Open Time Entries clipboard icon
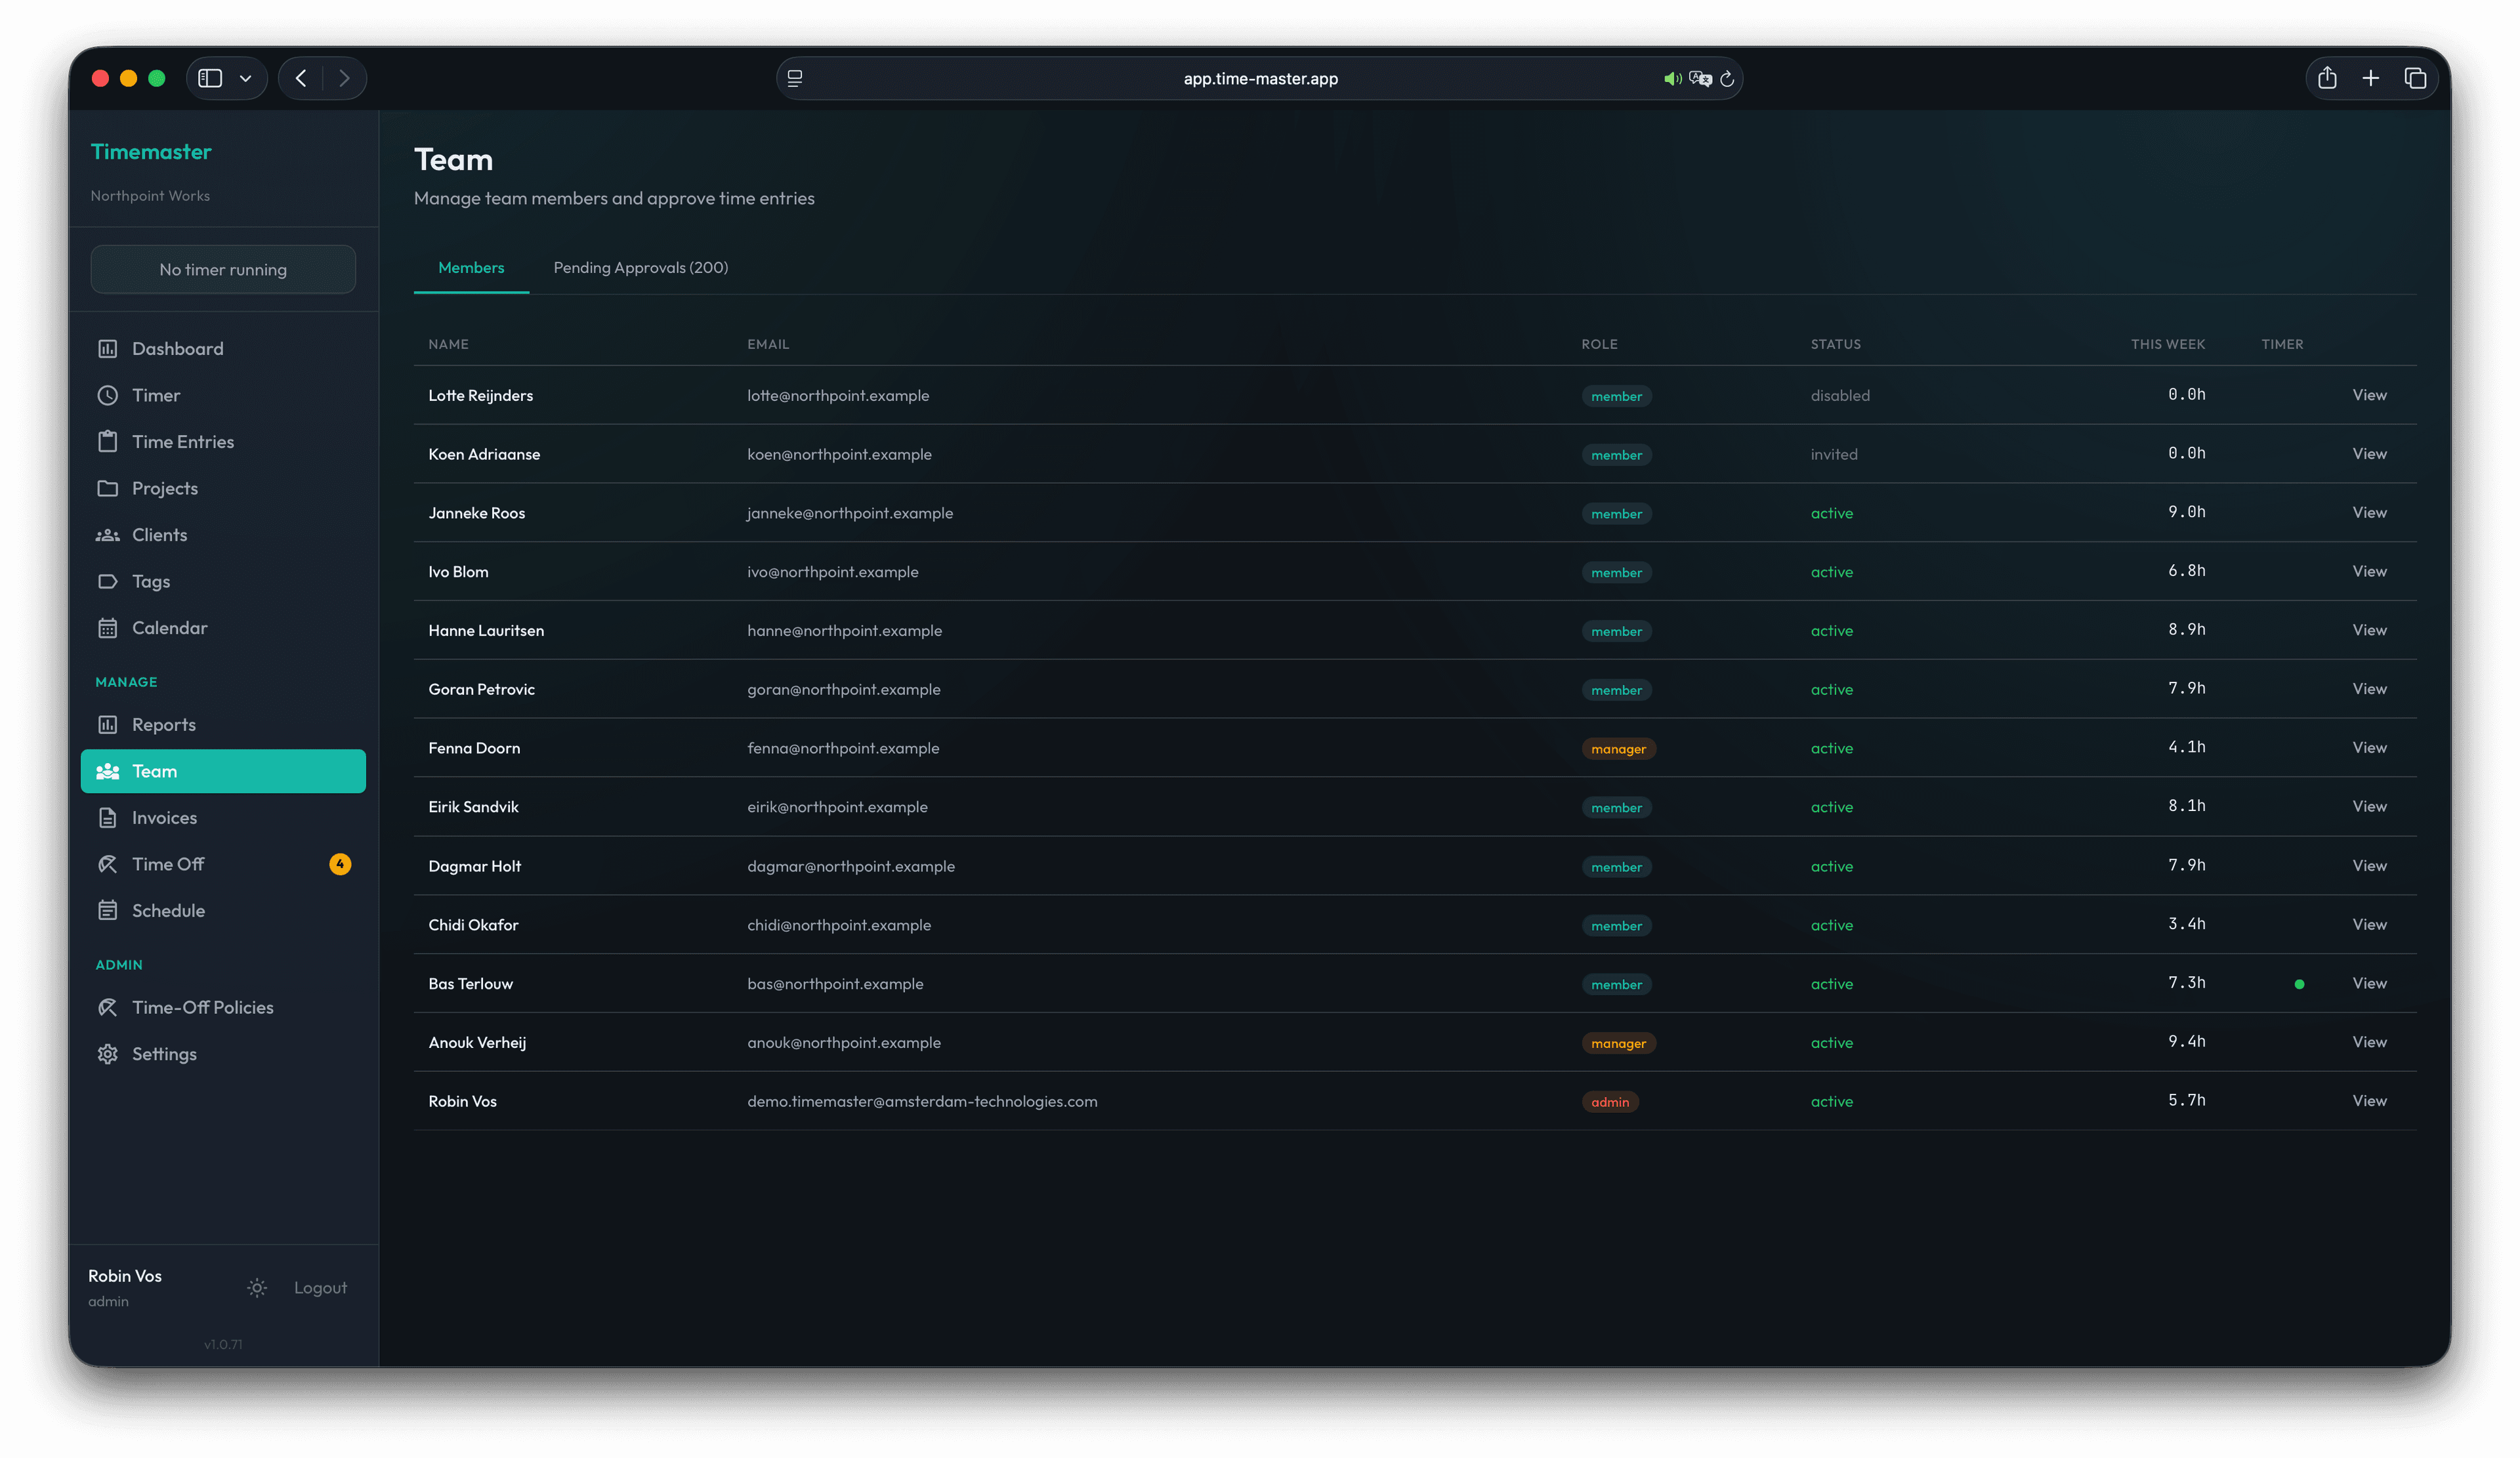Image resolution: width=2520 pixels, height=1458 pixels. [107, 441]
